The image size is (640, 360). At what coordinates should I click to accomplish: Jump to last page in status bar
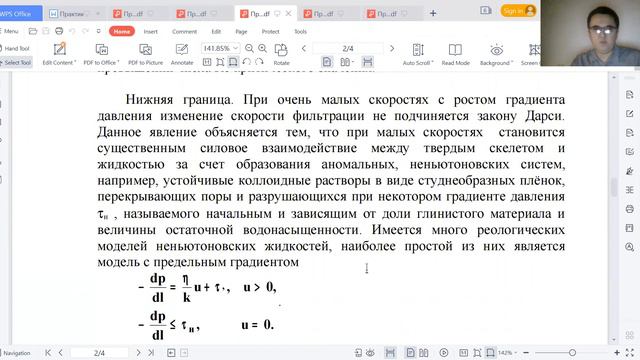[x=151, y=353]
